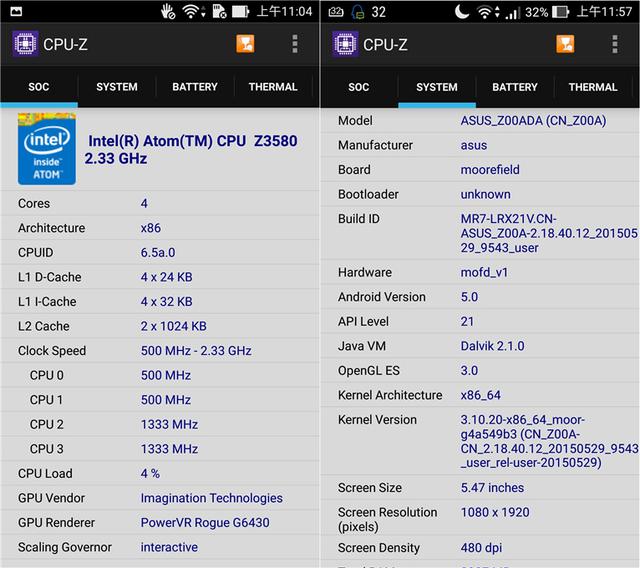Tap moon do-not-disturb icon in right status bar
This screenshot has width=640, height=568.
[462, 12]
